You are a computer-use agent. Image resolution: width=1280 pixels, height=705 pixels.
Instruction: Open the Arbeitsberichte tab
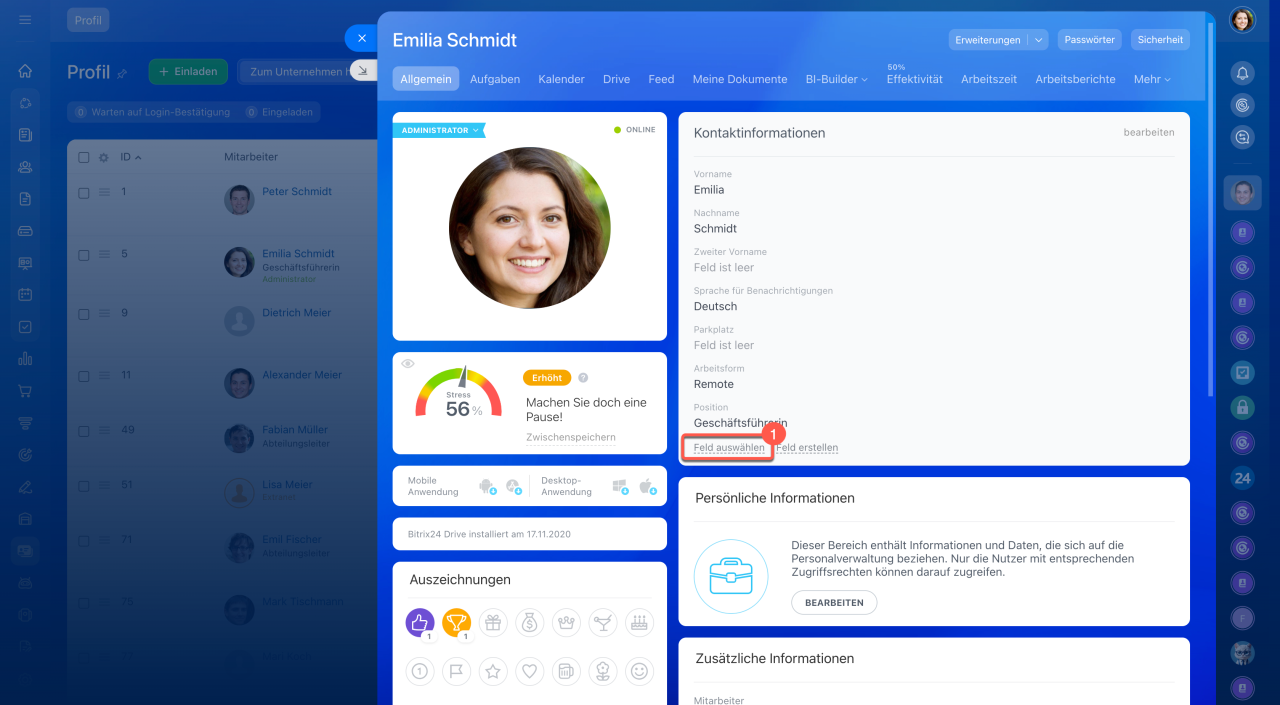[x=1075, y=79]
